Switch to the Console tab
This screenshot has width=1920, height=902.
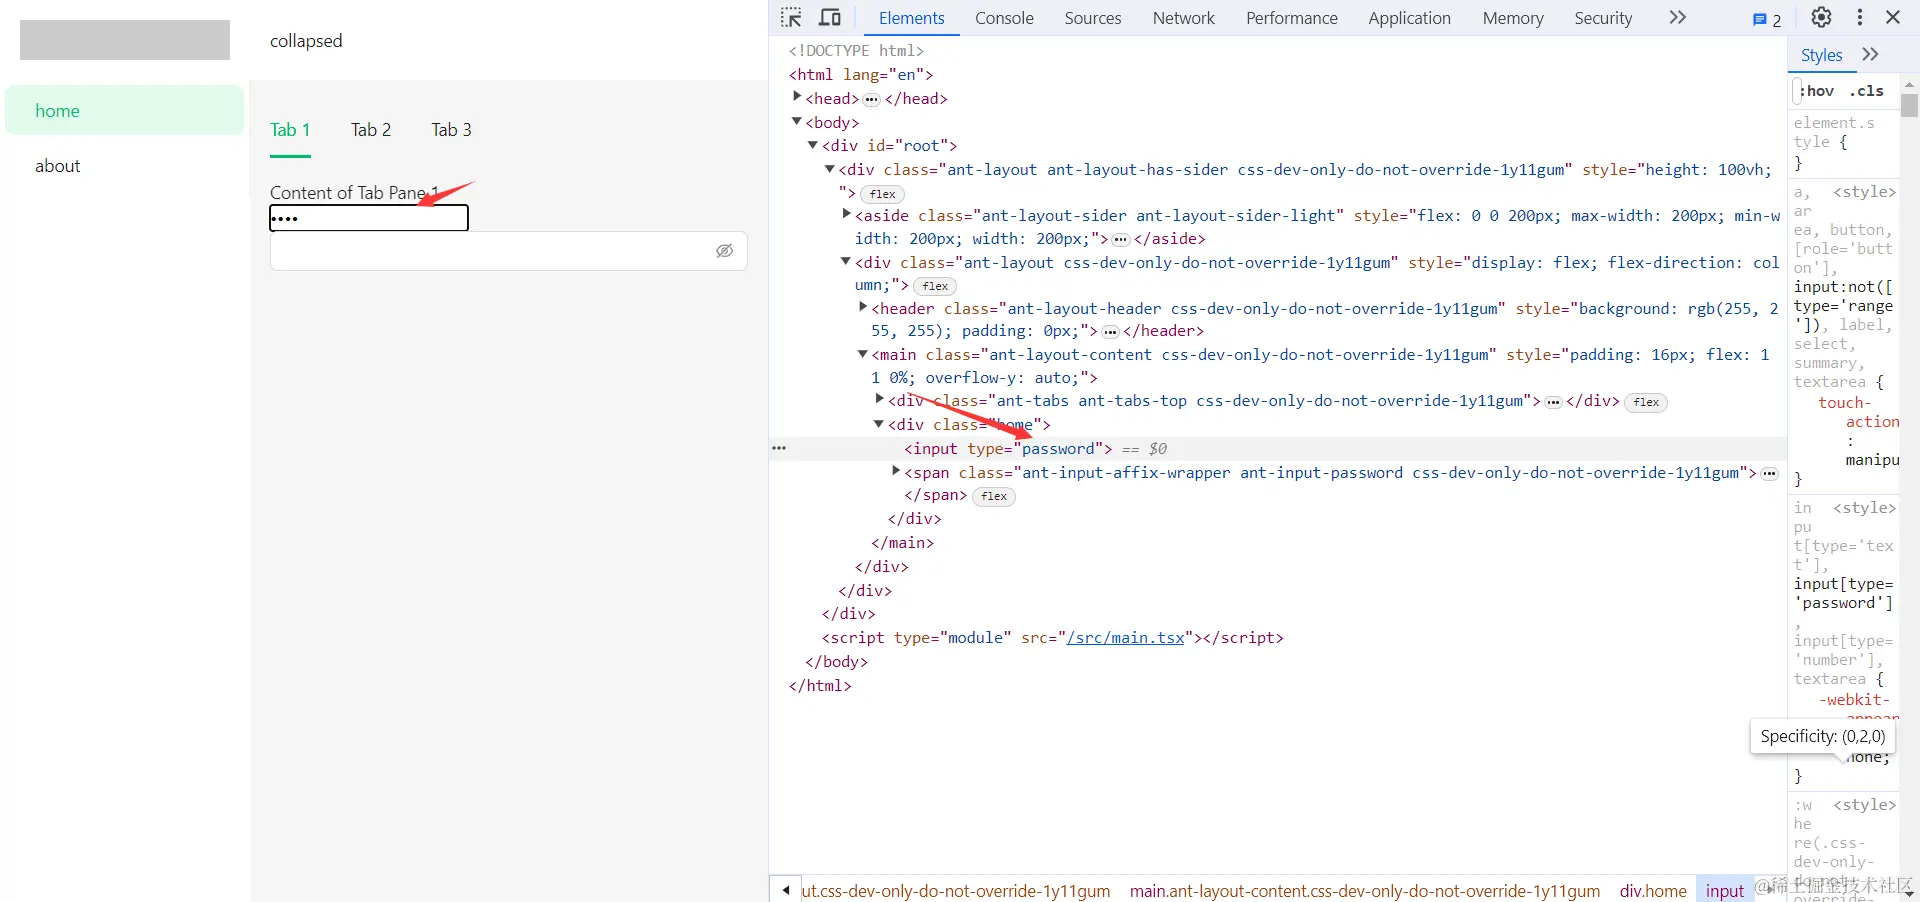point(1004,18)
